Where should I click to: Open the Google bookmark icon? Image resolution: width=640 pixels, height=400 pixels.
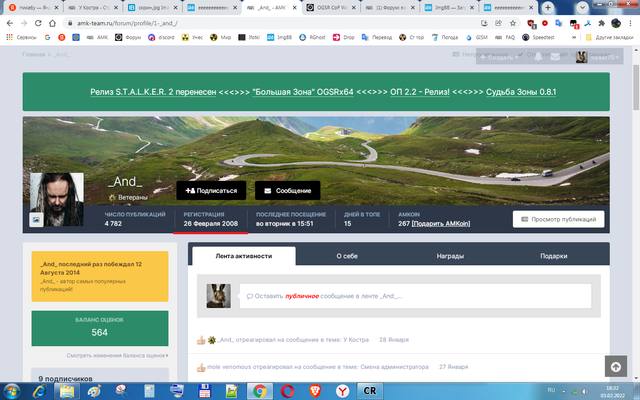(47, 37)
